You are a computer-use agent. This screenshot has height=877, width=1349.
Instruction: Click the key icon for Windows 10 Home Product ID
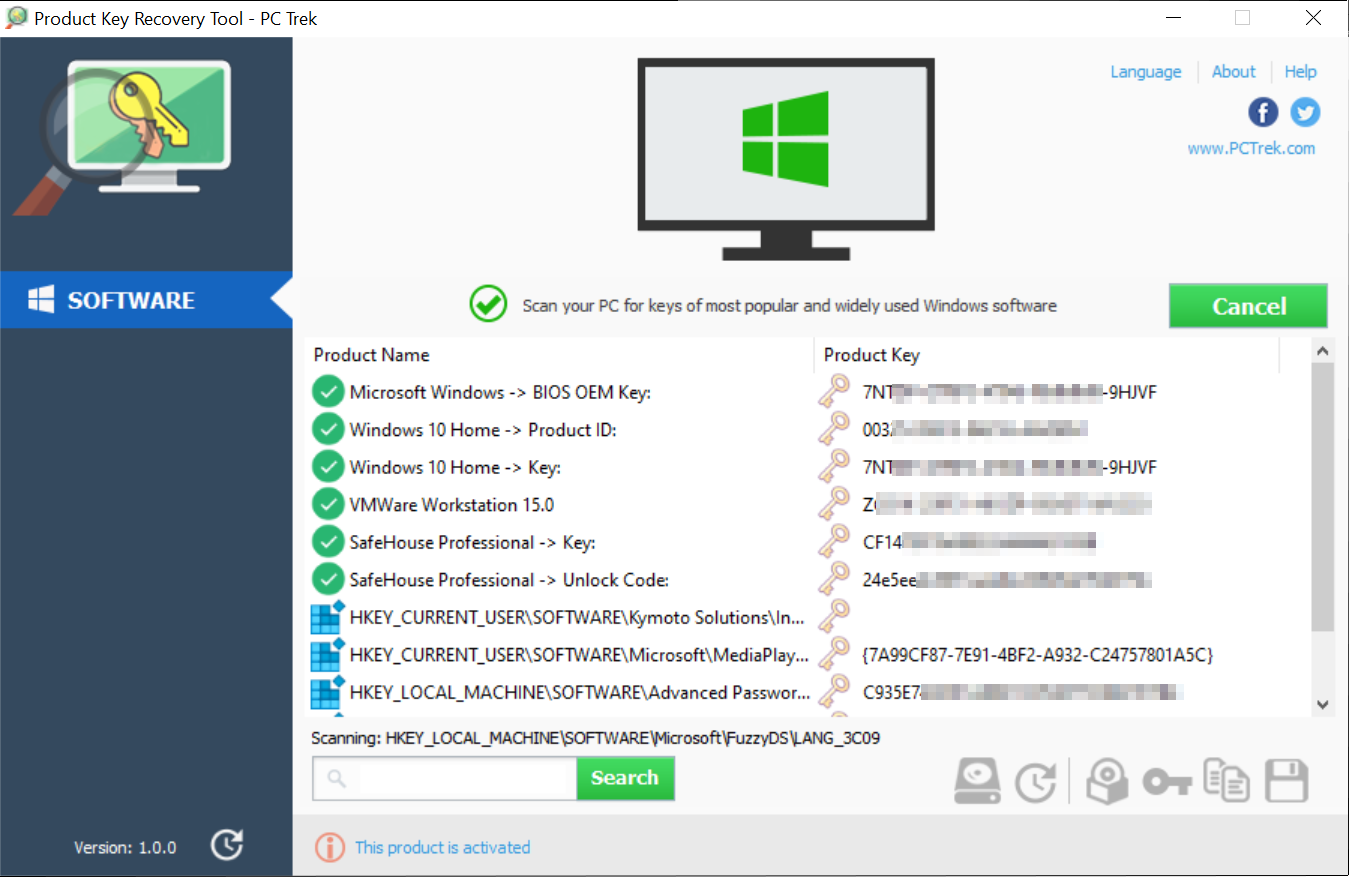[x=834, y=429]
